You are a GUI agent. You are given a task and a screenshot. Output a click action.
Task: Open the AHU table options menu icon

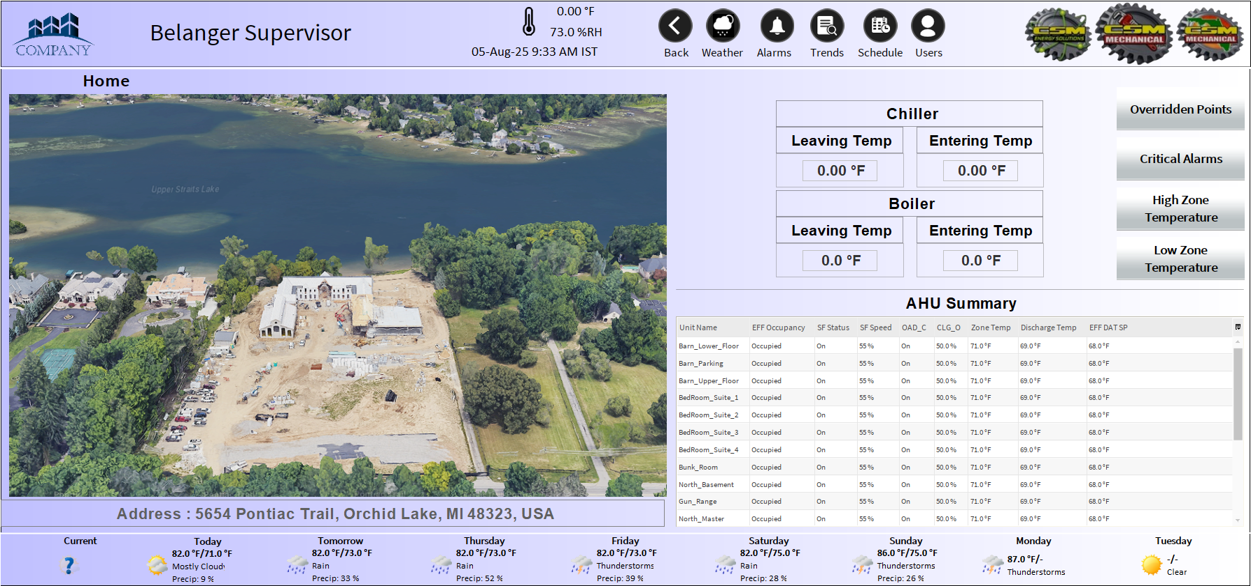pyautogui.click(x=1238, y=327)
